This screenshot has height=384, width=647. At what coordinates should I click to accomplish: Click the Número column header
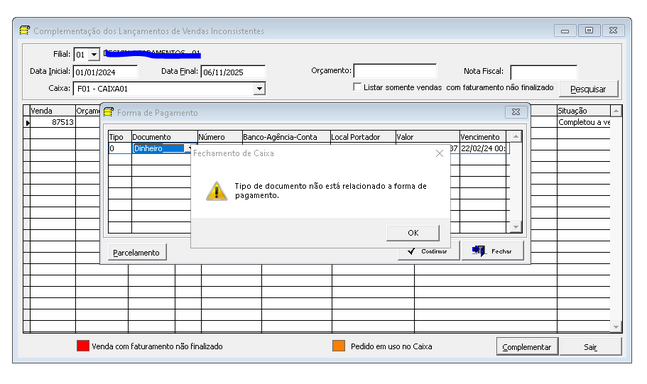(x=220, y=137)
